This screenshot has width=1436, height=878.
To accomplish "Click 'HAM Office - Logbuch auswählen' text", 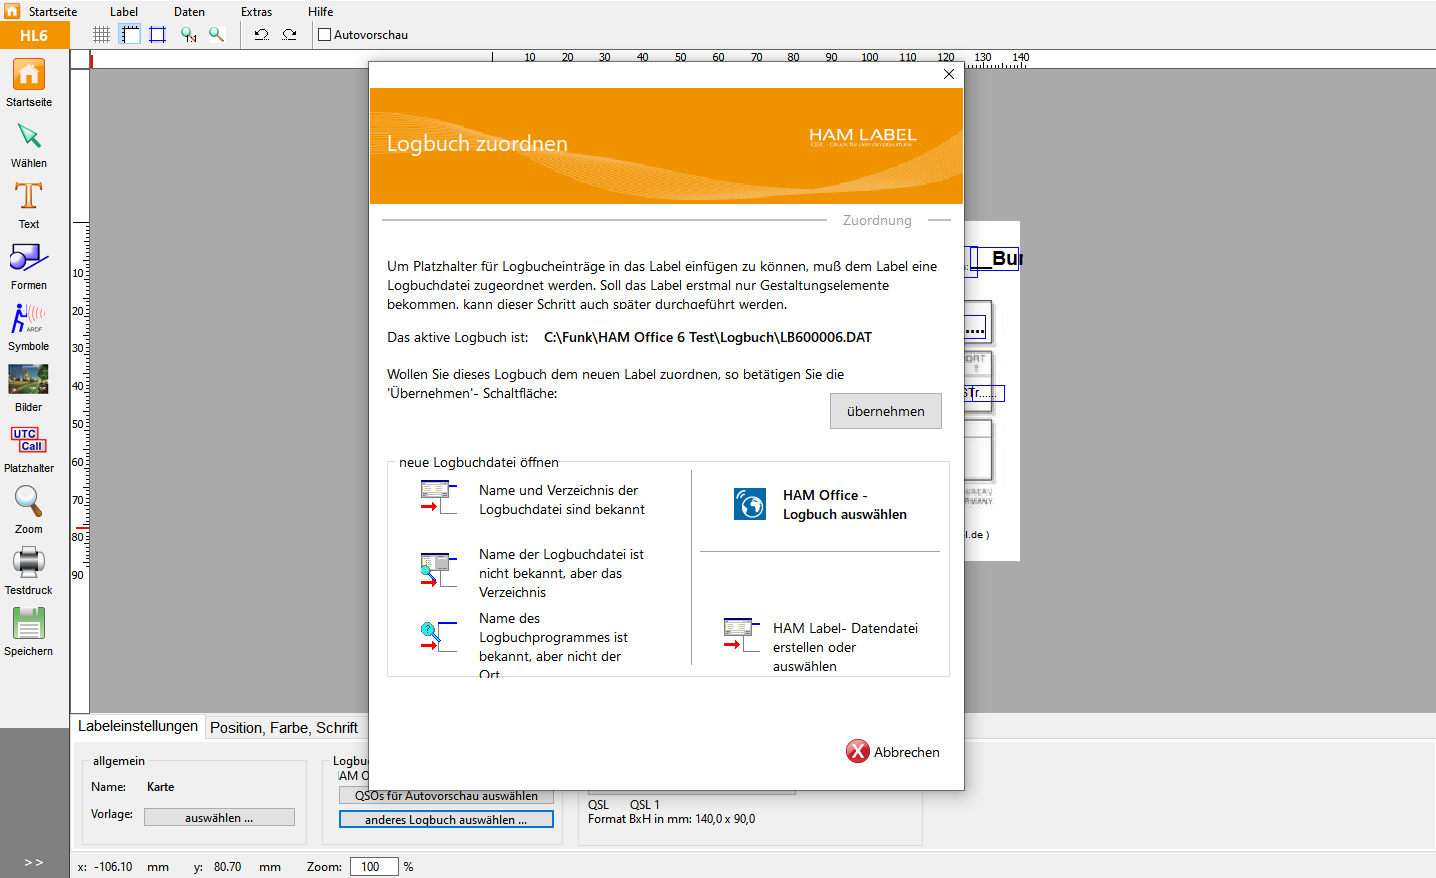I will pos(845,505).
